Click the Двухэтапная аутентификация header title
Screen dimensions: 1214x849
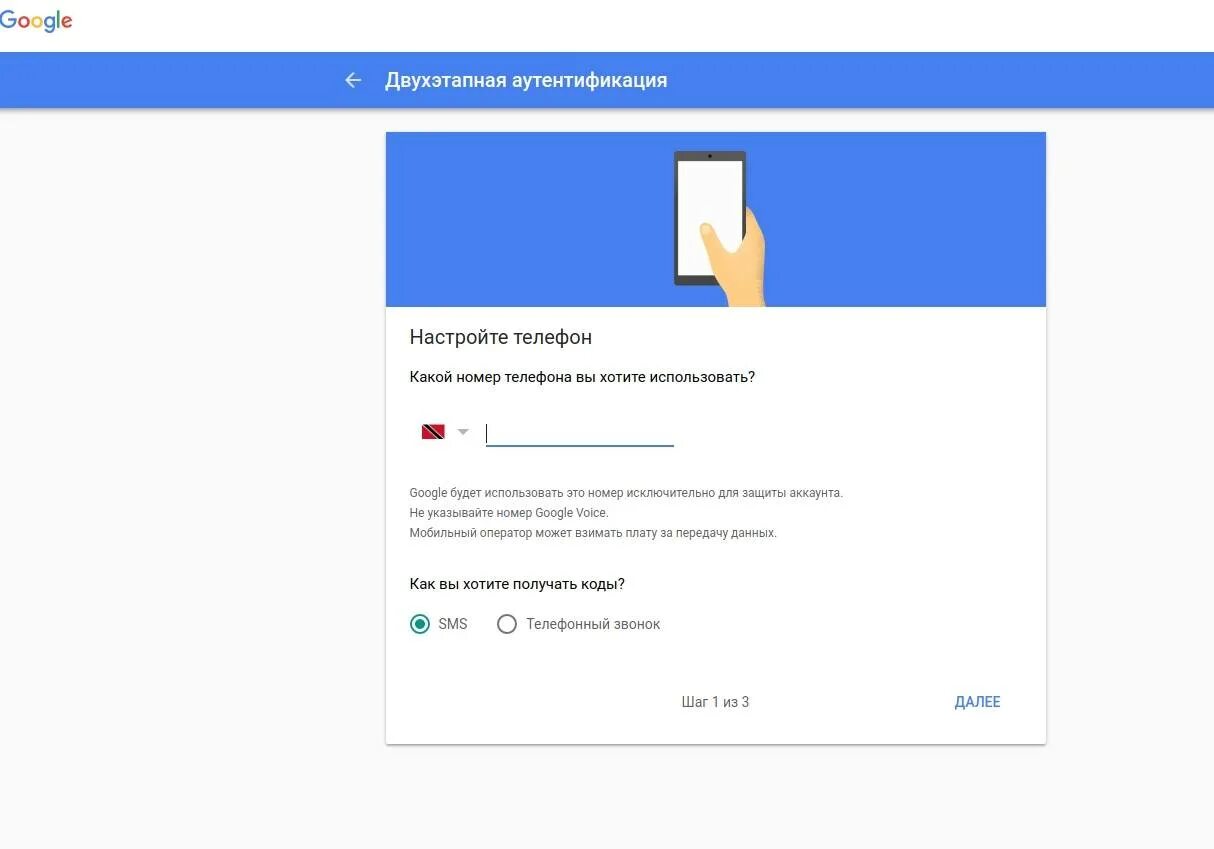pos(526,80)
